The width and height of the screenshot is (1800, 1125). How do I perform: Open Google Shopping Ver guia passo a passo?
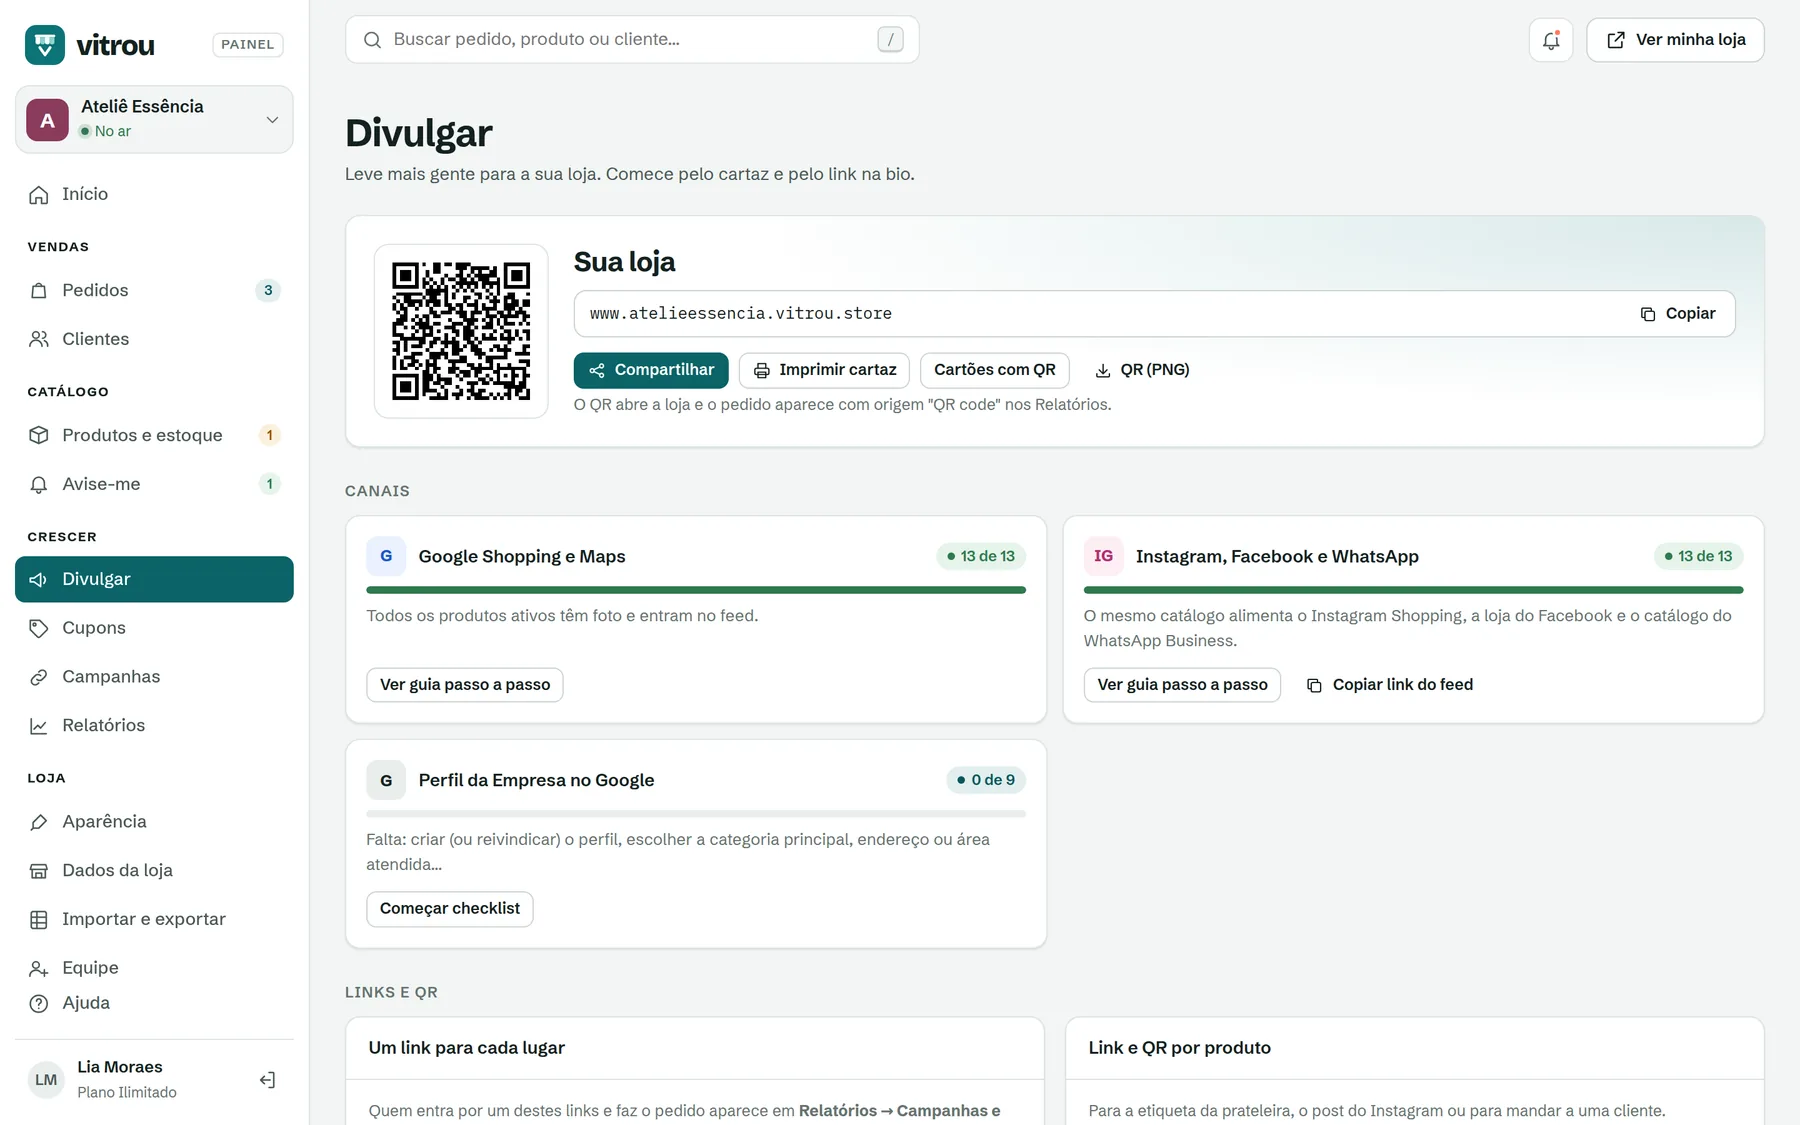(x=465, y=685)
